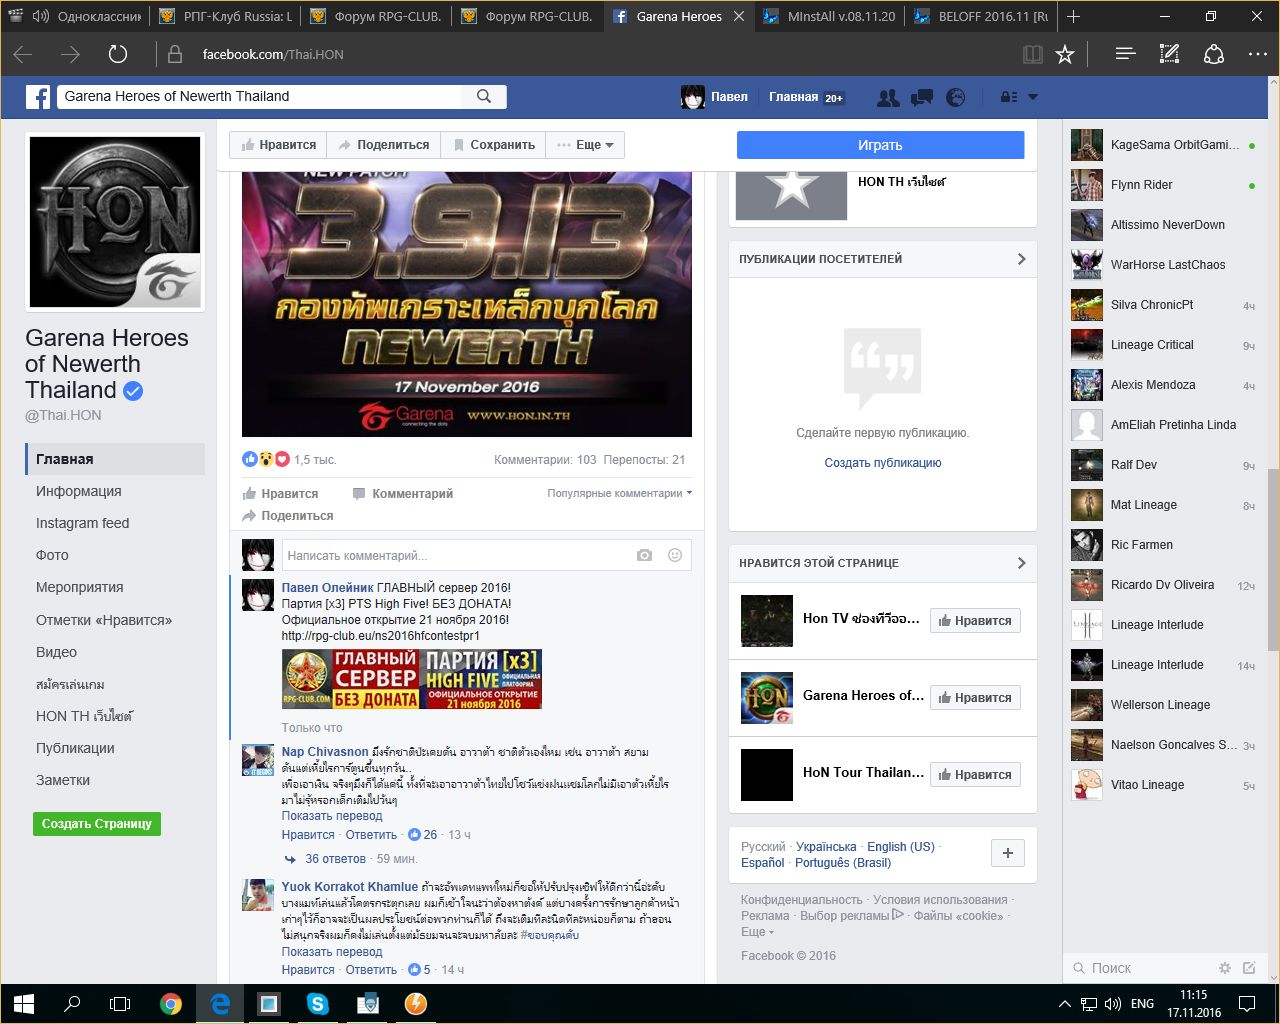Open chat settings gear icon
Screen dimensions: 1280x1024
click(1224, 968)
